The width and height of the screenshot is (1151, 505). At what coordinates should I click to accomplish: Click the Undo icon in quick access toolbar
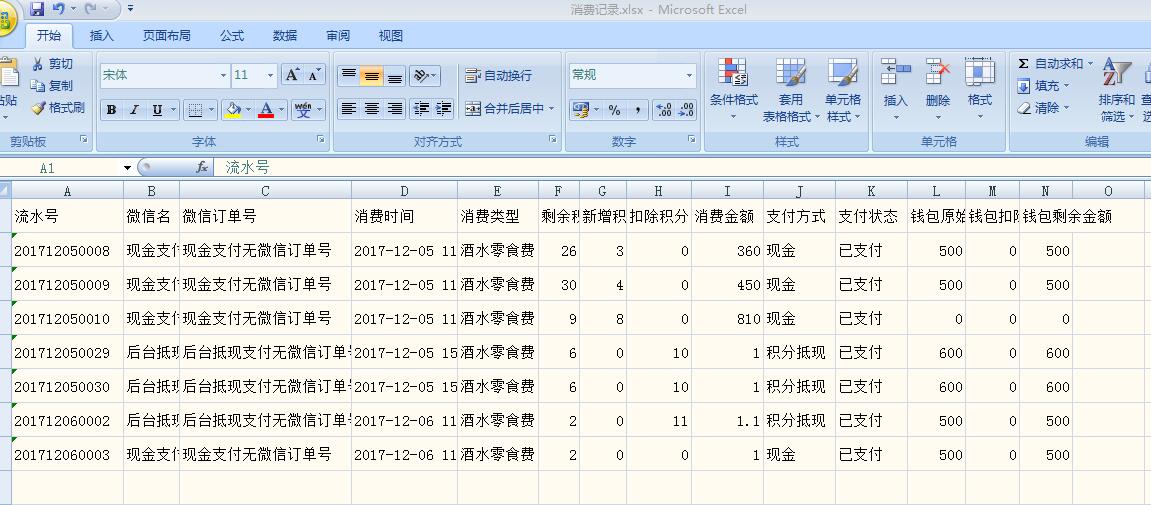click(59, 10)
